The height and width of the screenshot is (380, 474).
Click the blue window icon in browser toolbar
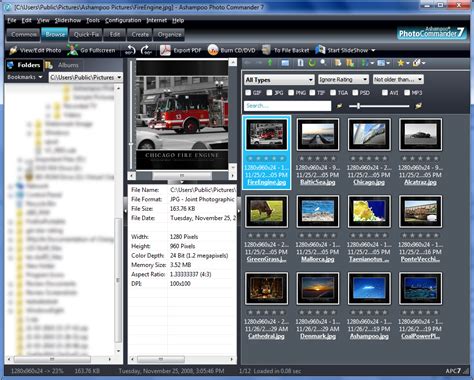285,63
